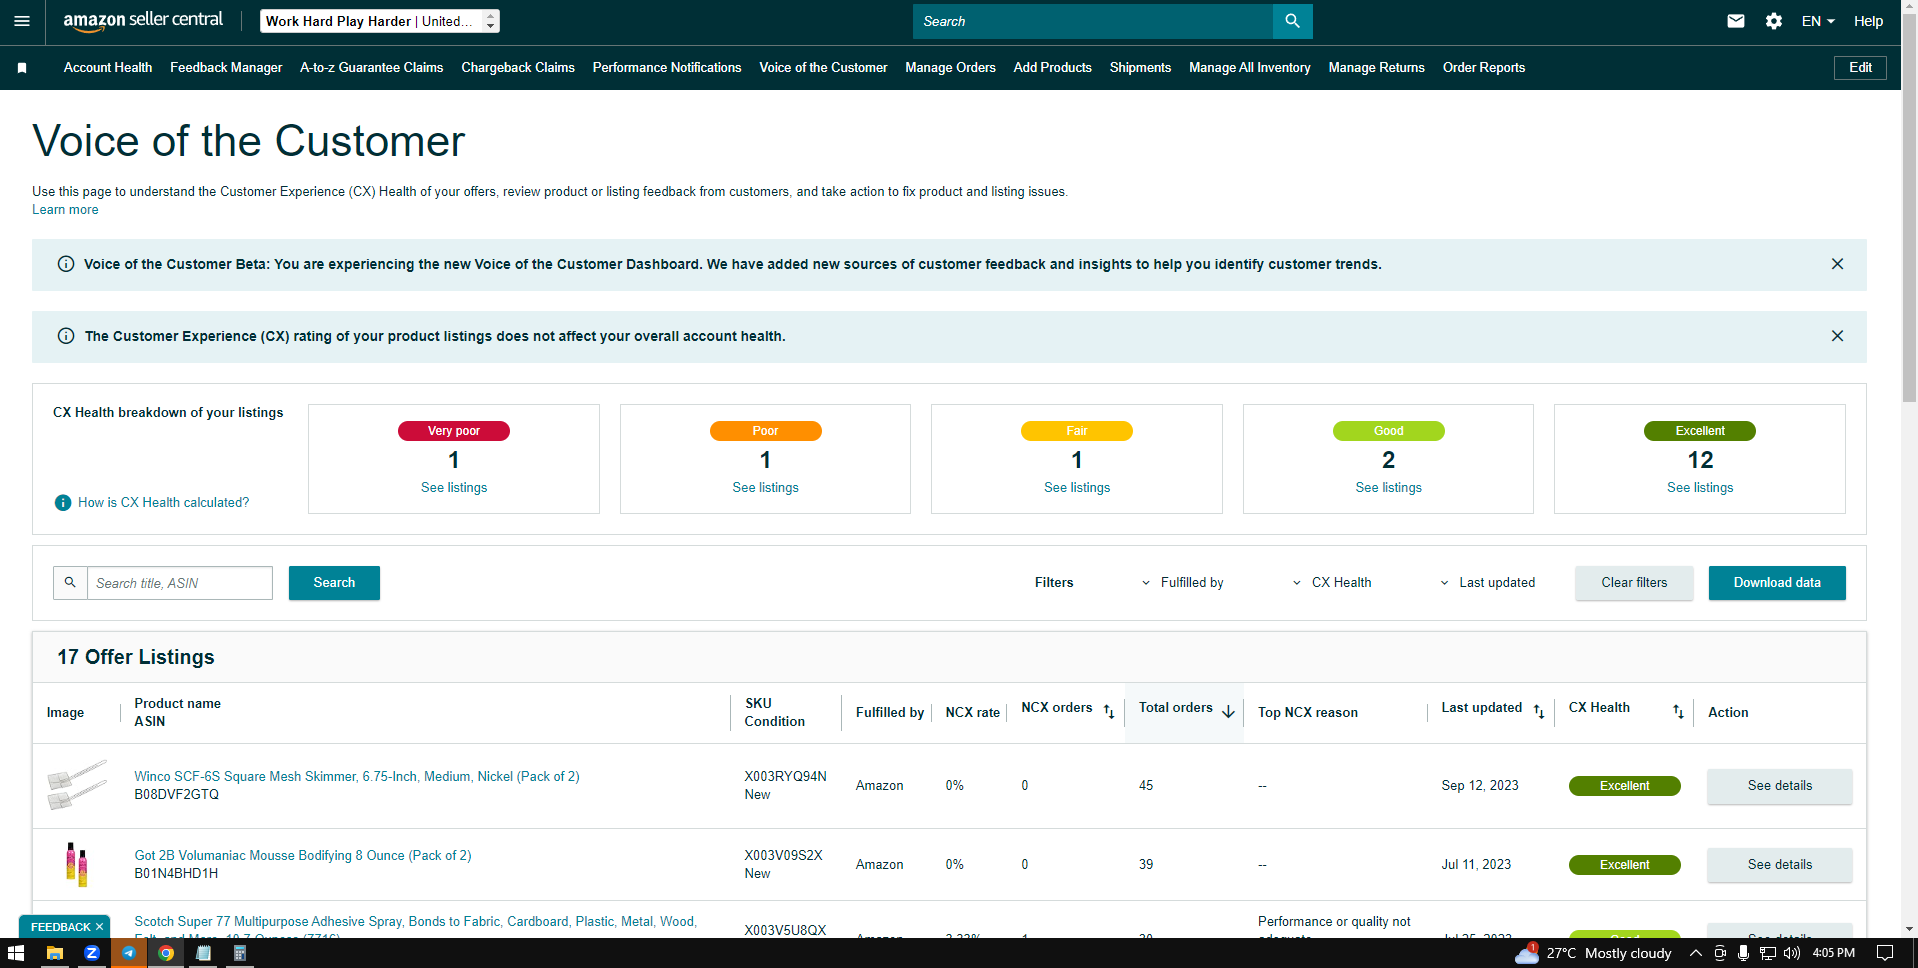The width and height of the screenshot is (1918, 968).
Task: Open the settings gear icon
Action: click(1773, 21)
